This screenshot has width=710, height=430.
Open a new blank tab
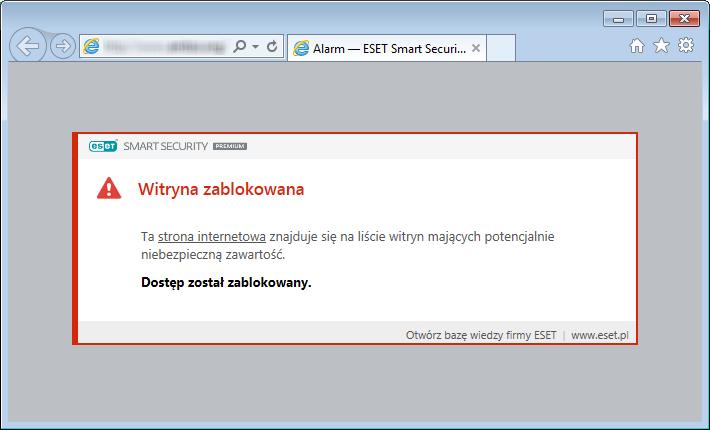click(501, 48)
